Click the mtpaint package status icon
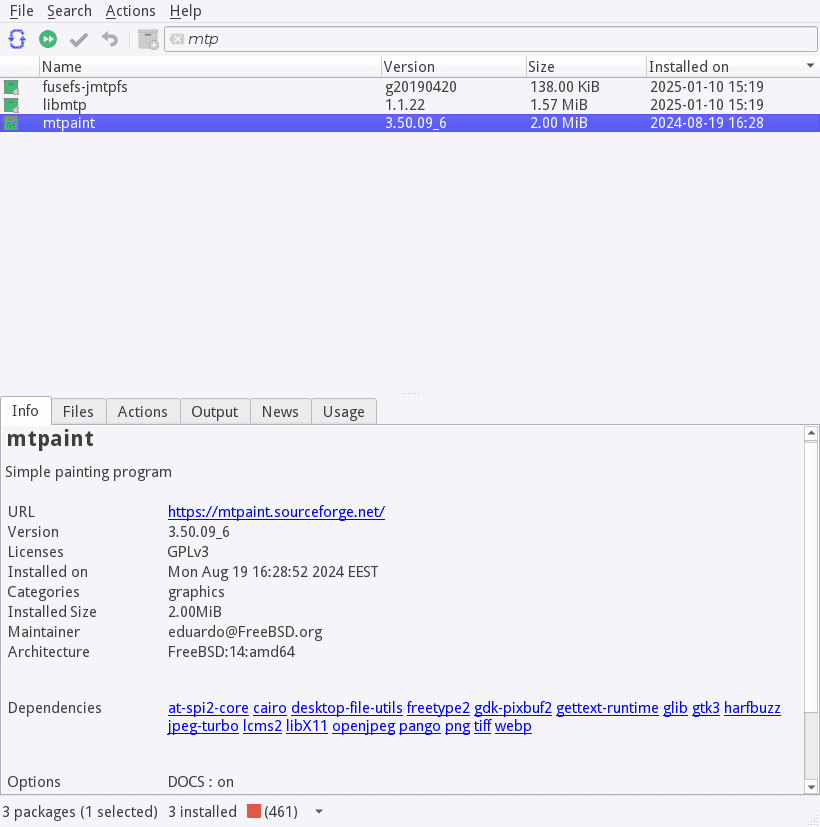Image resolution: width=820 pixels, height=827 pixels. click(11, 123)
